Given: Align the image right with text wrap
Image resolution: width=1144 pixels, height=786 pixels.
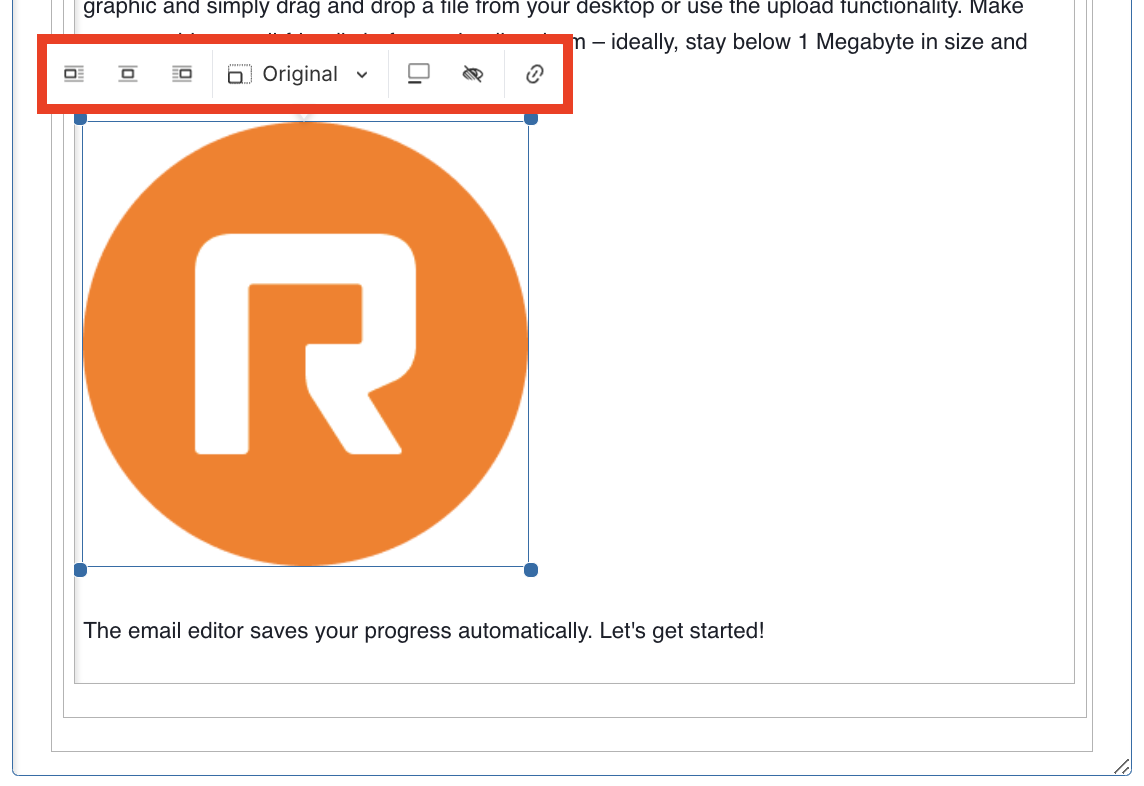Looking at the screenshot, I should point(182,74).
